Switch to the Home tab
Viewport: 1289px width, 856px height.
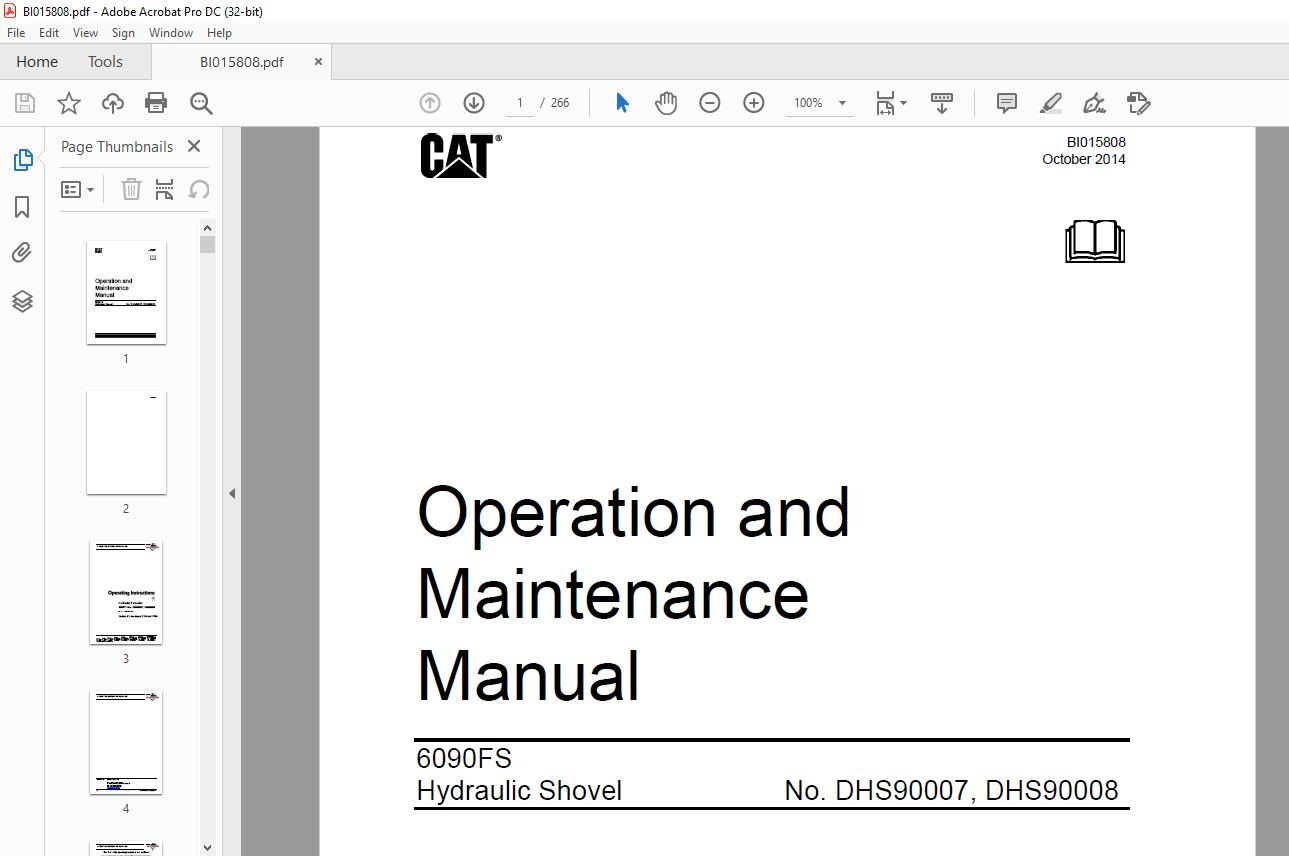coord(37,62)
